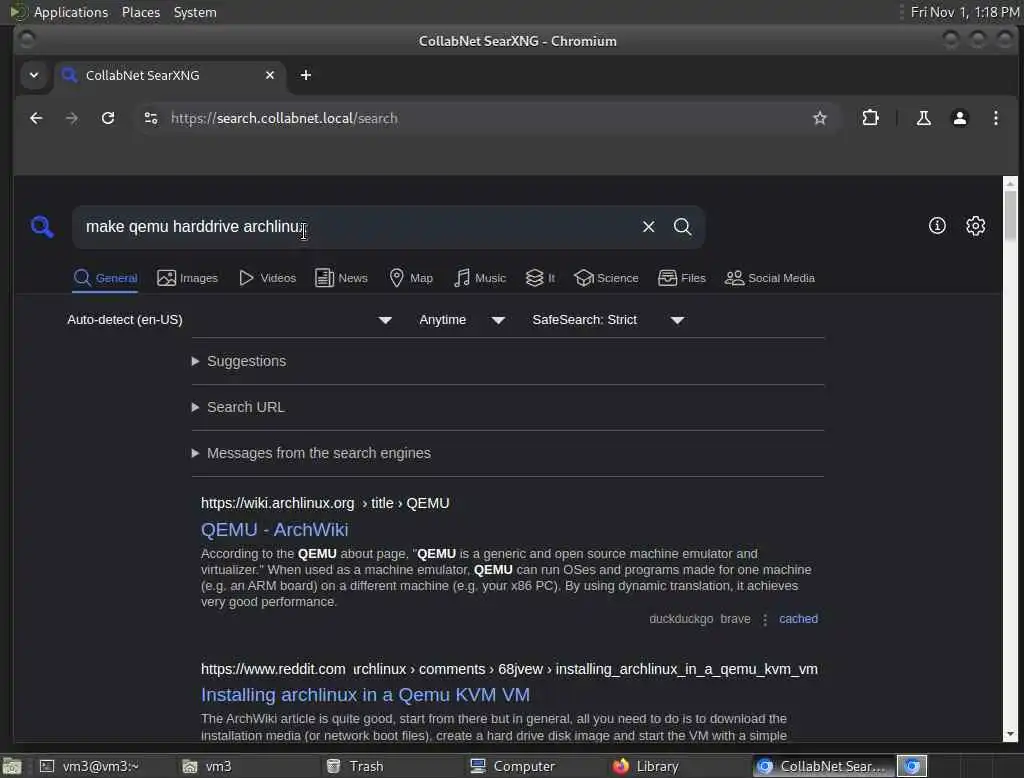Viewport: 1024px width, 778px height.
Task: Switch to the Social Media category
Action: [770, 278]
